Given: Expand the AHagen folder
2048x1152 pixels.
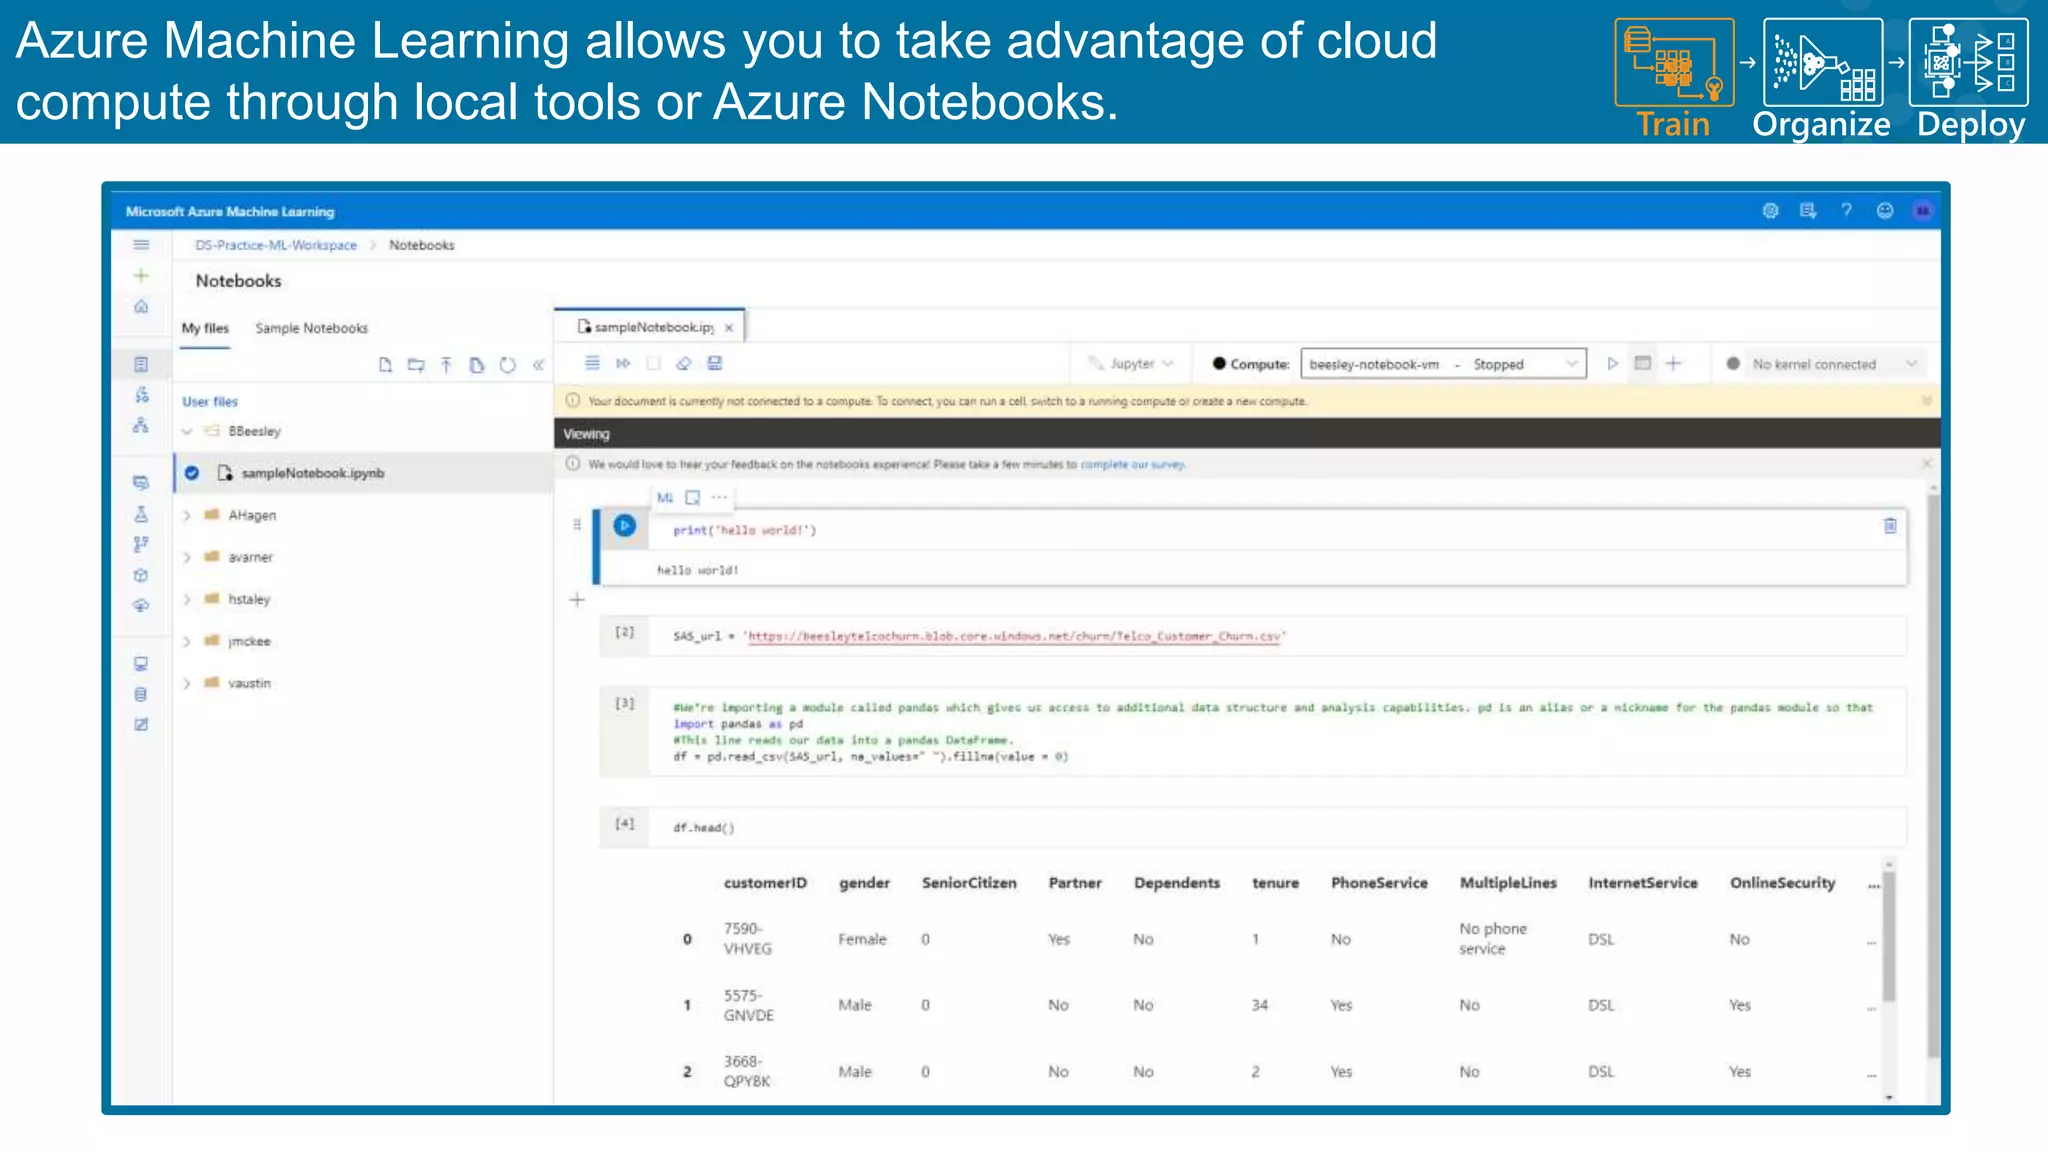Looking at the screenshot, I should click(x=187, y=516).
